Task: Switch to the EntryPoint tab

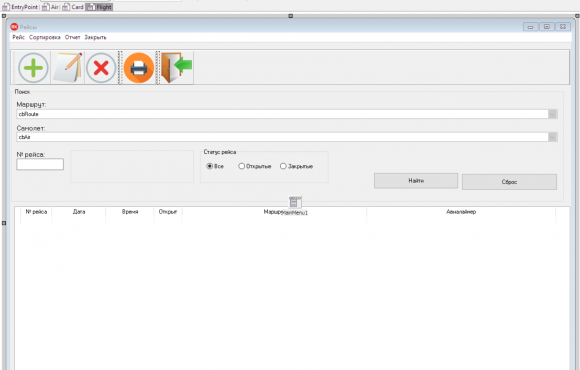Action: pos(20,7)
